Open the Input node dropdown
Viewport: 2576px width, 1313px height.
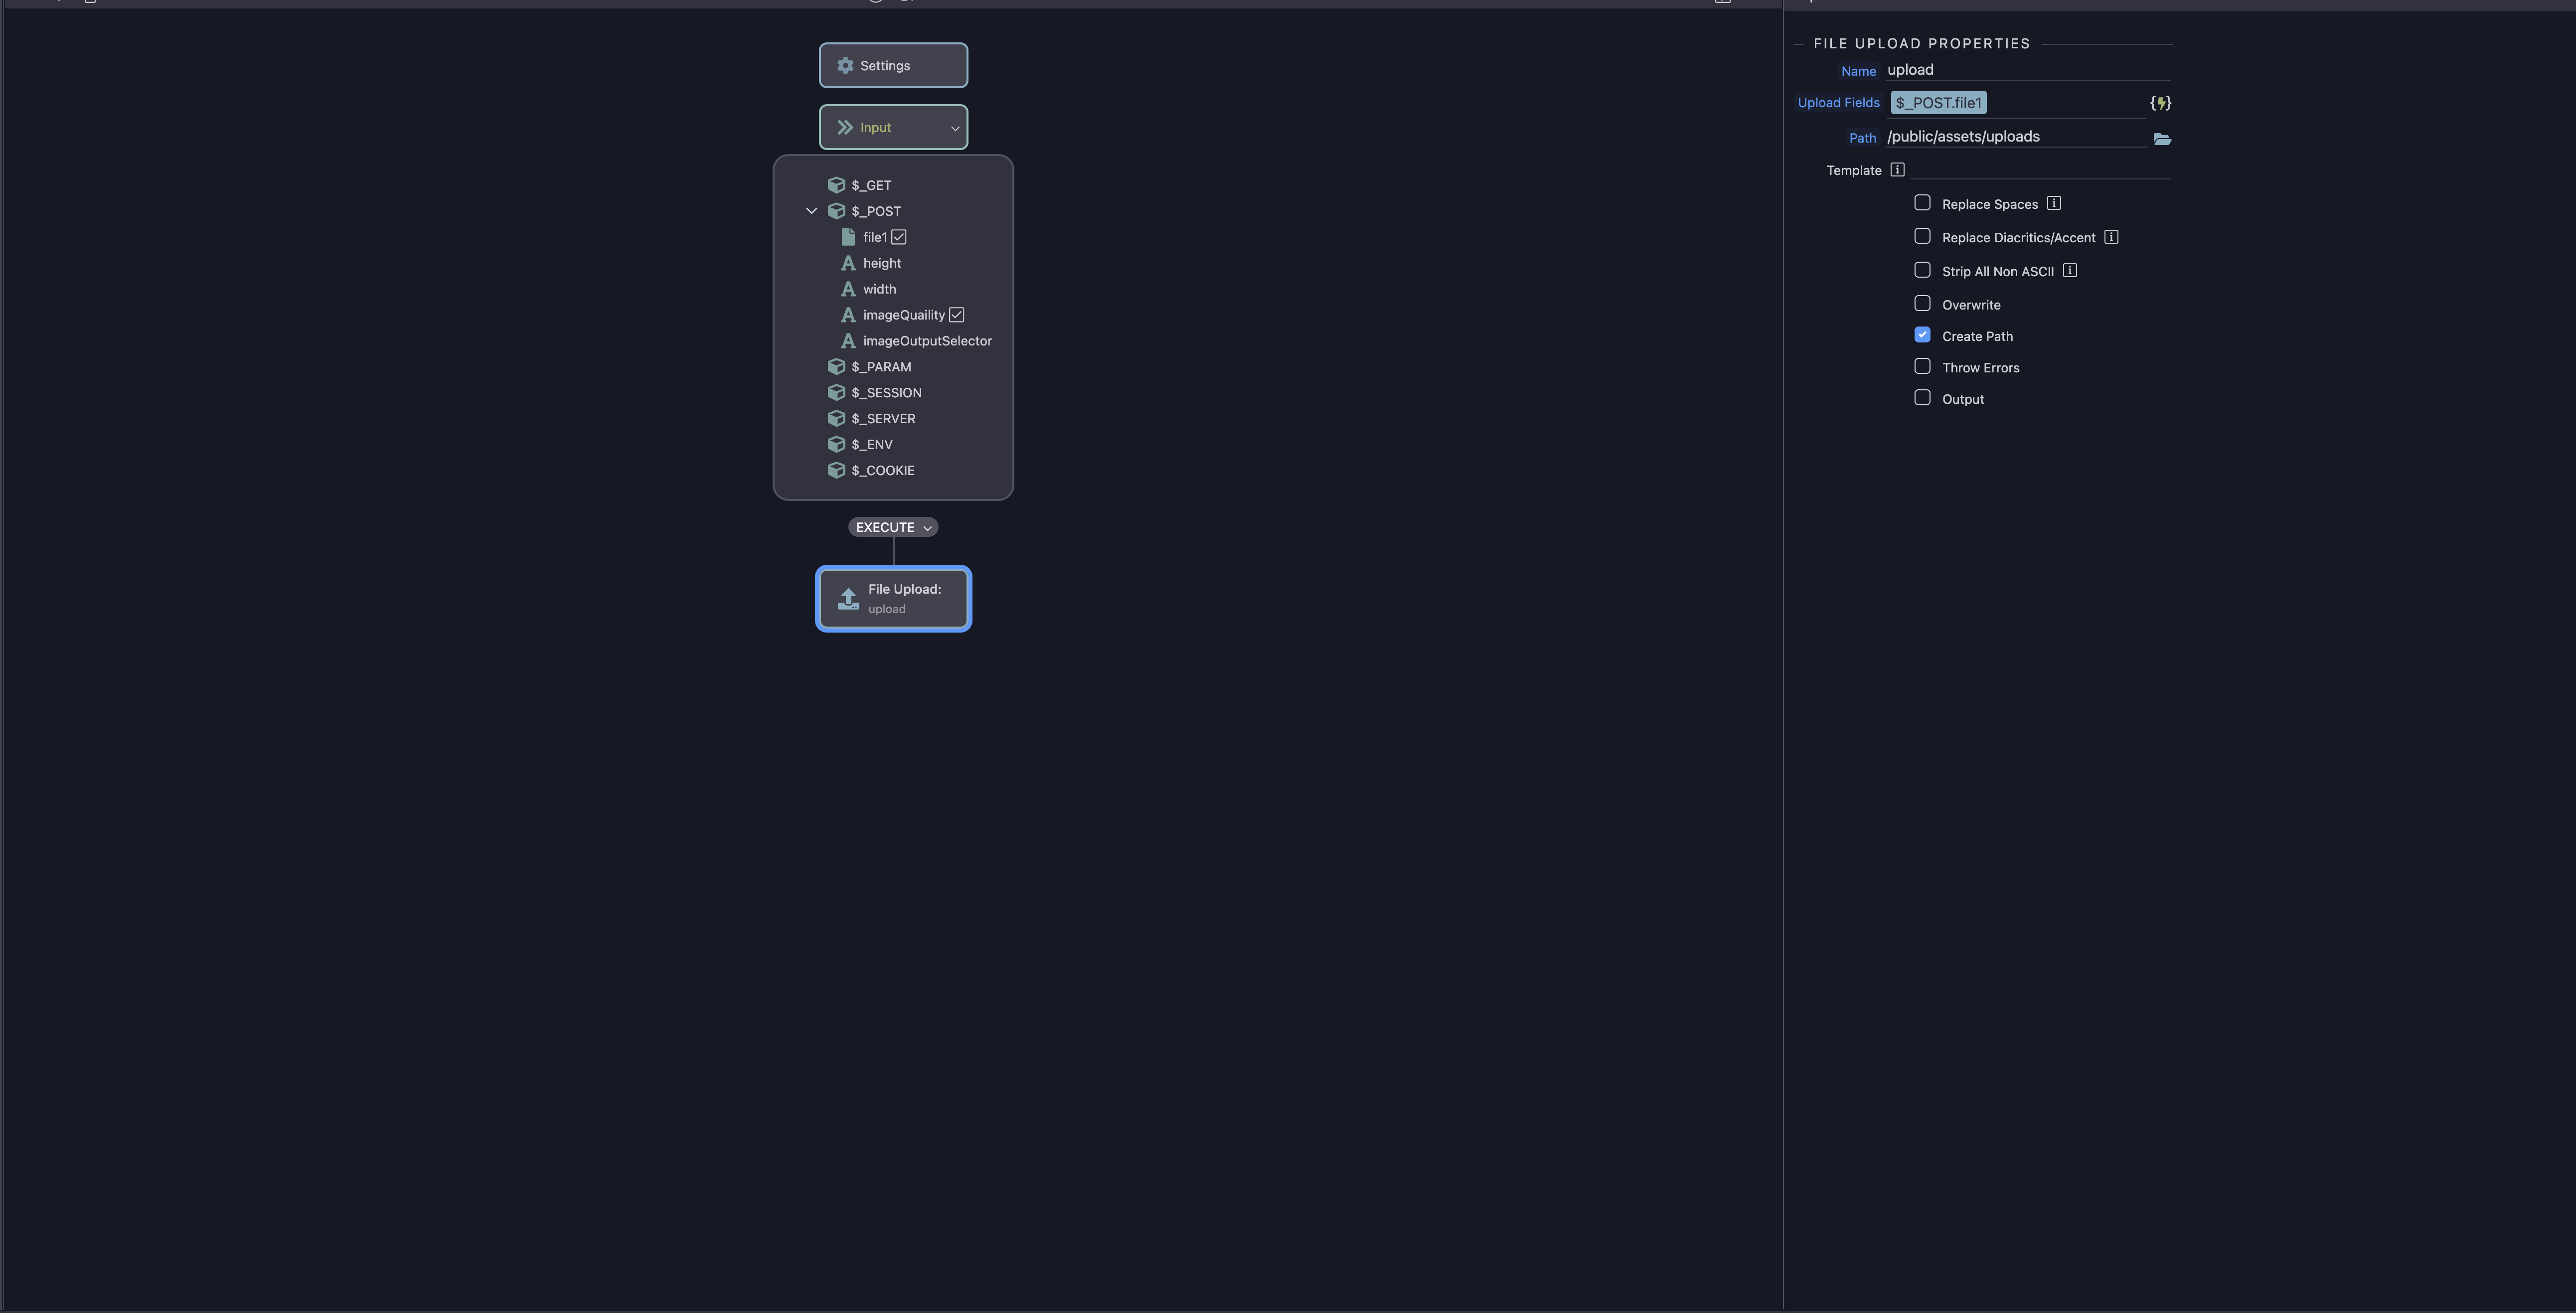coord(954,128)
